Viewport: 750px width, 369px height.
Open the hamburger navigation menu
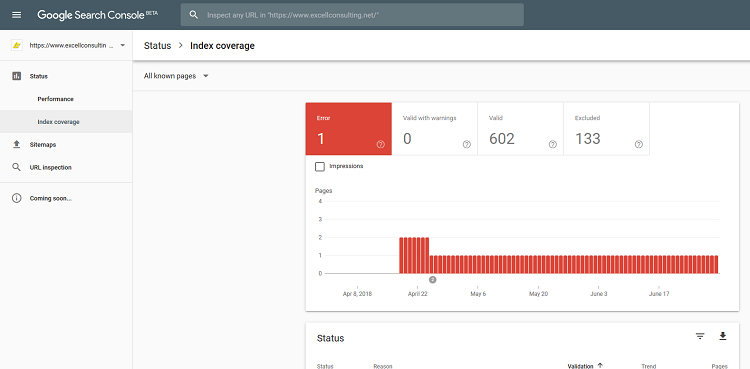(17, 15)
